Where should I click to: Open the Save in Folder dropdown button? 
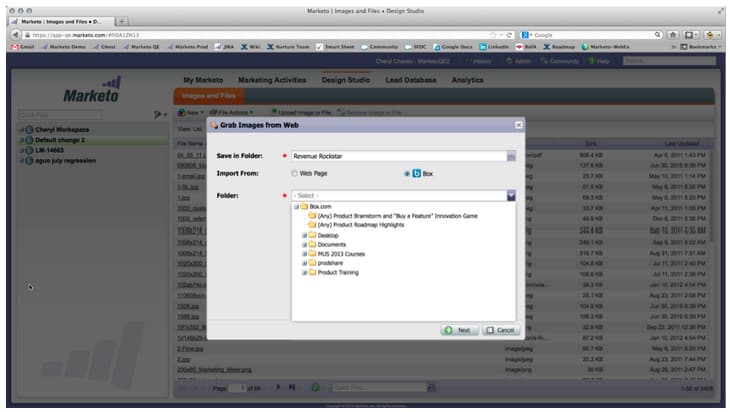click(511, 156)
